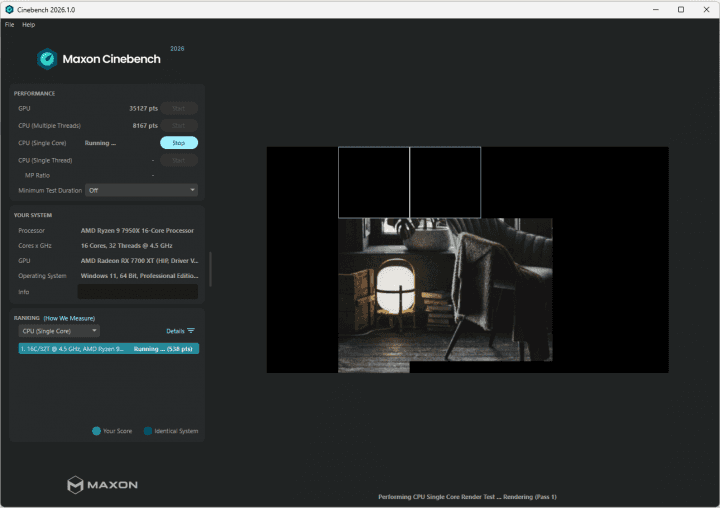The width and height of the screenshot is (720, 508).
Task: Close the Cinebench window
Action: (707, 9)
